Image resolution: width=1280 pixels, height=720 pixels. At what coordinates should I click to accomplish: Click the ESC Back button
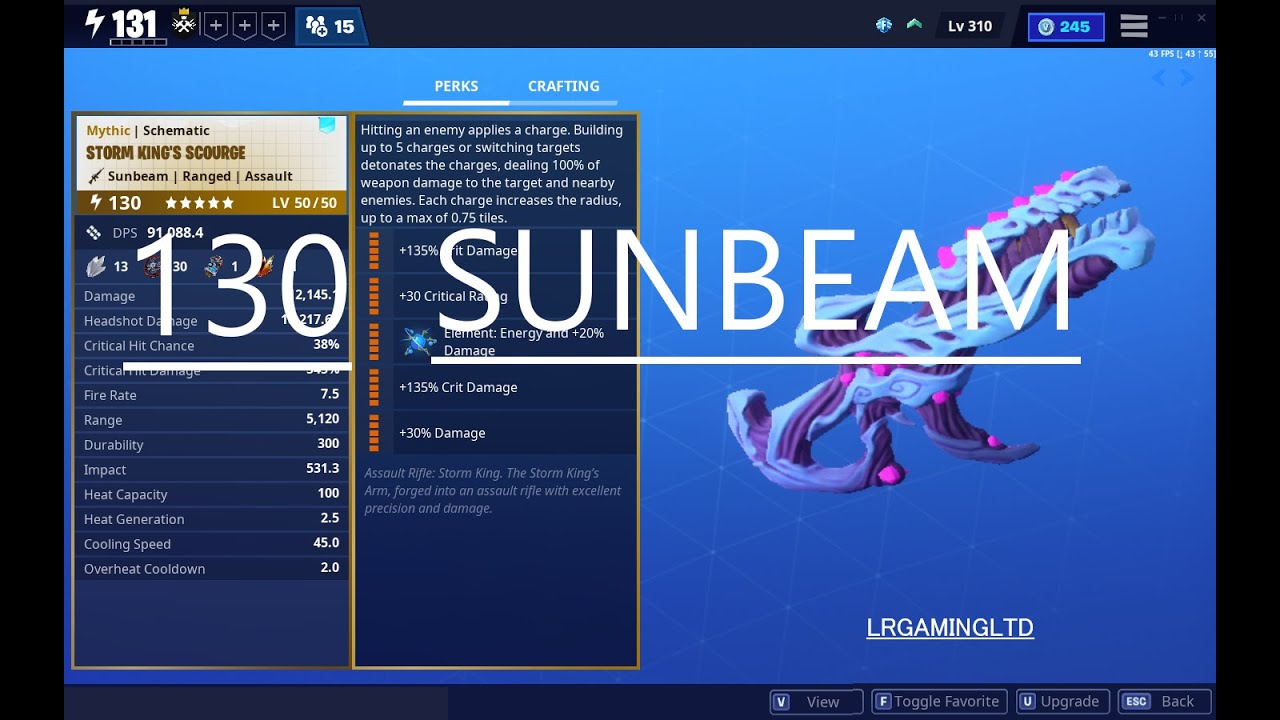pos(1165,702)
